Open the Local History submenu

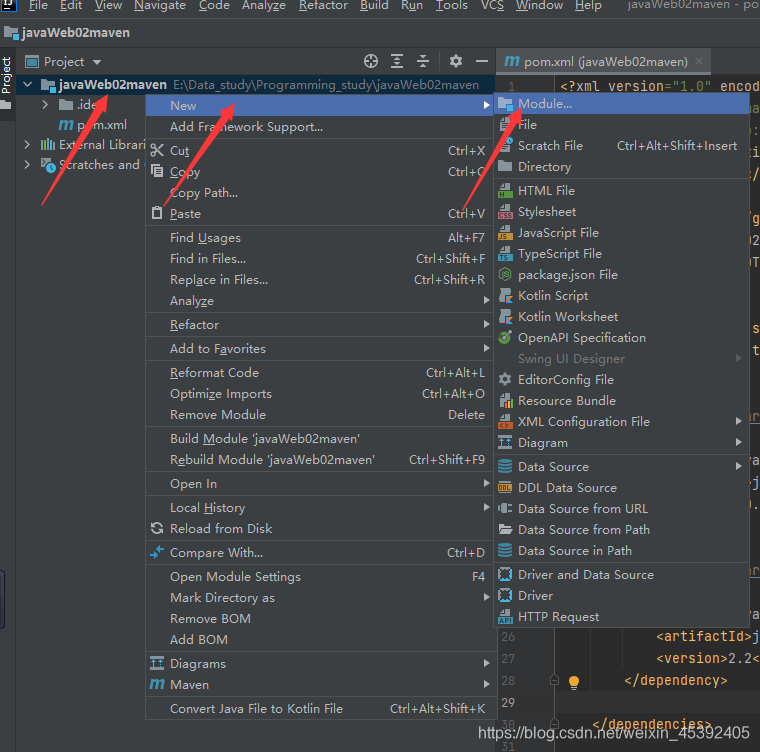click(x=319, y=507)
